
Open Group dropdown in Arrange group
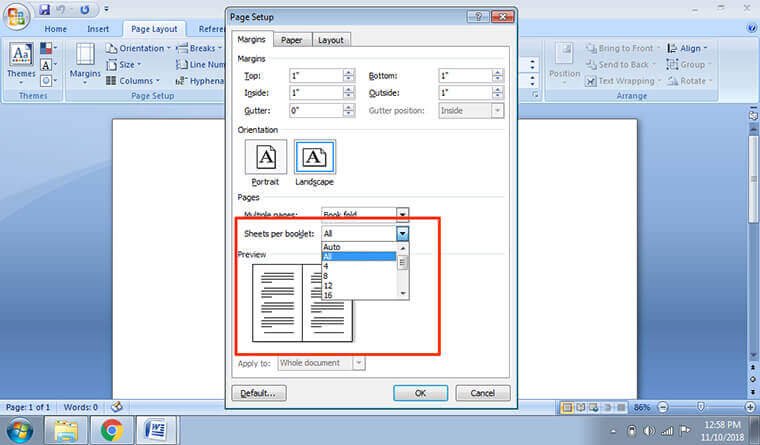688,64
